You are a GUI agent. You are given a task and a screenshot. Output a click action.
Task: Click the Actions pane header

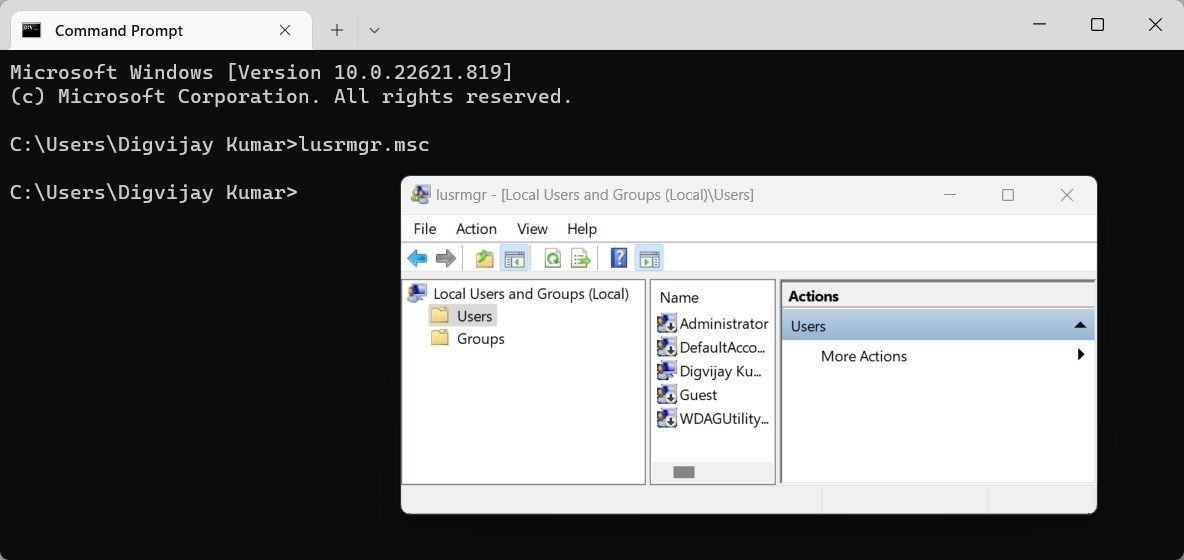[938, 296]
